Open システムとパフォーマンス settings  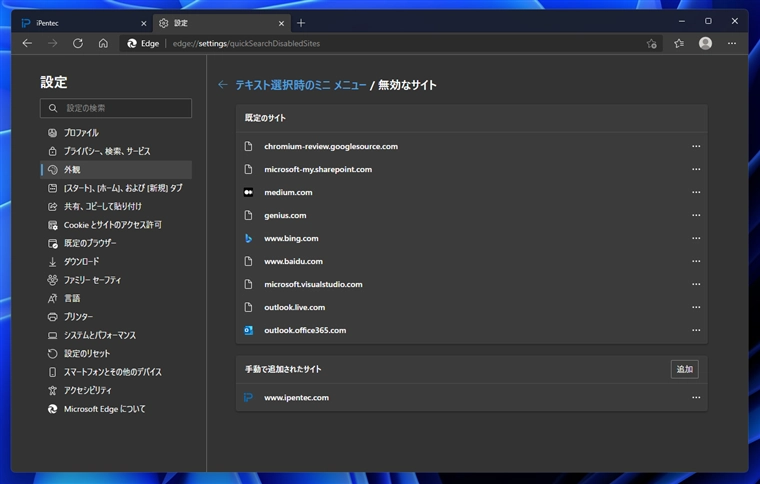[x=116, y=335]
